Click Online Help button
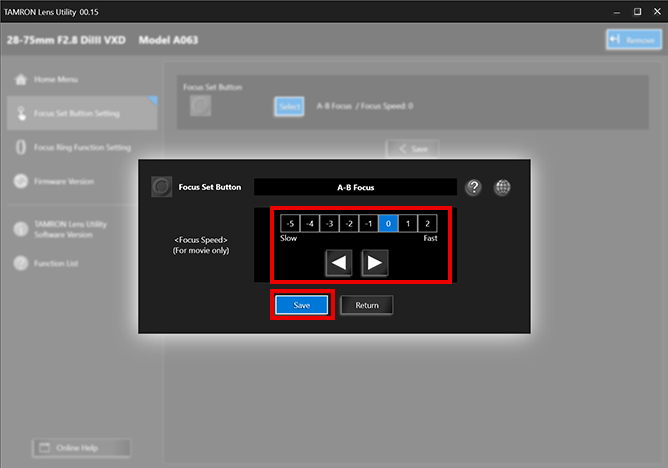 click(x=81, y=448)
